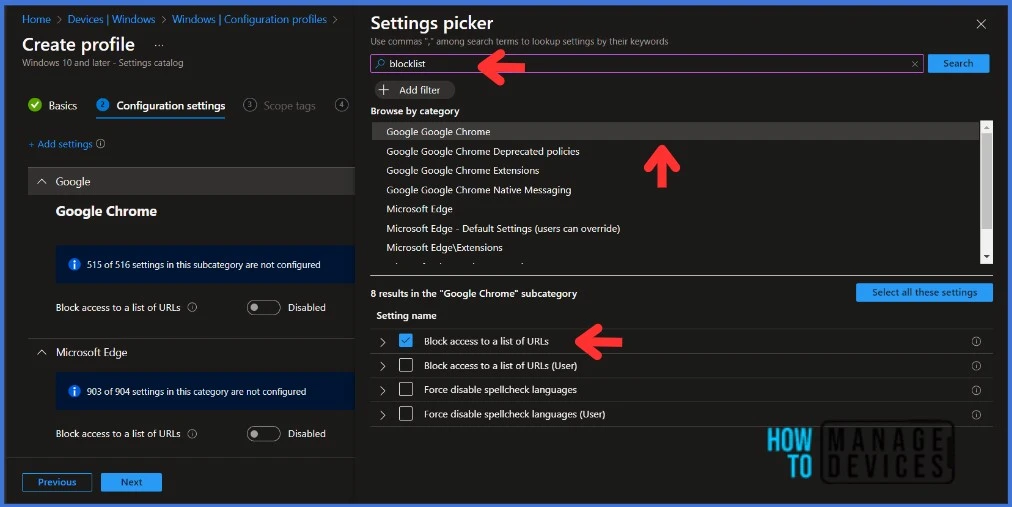Select Google Chrome Extensions category
Viewport: 1012px width, 507px height.
(463, 171)
